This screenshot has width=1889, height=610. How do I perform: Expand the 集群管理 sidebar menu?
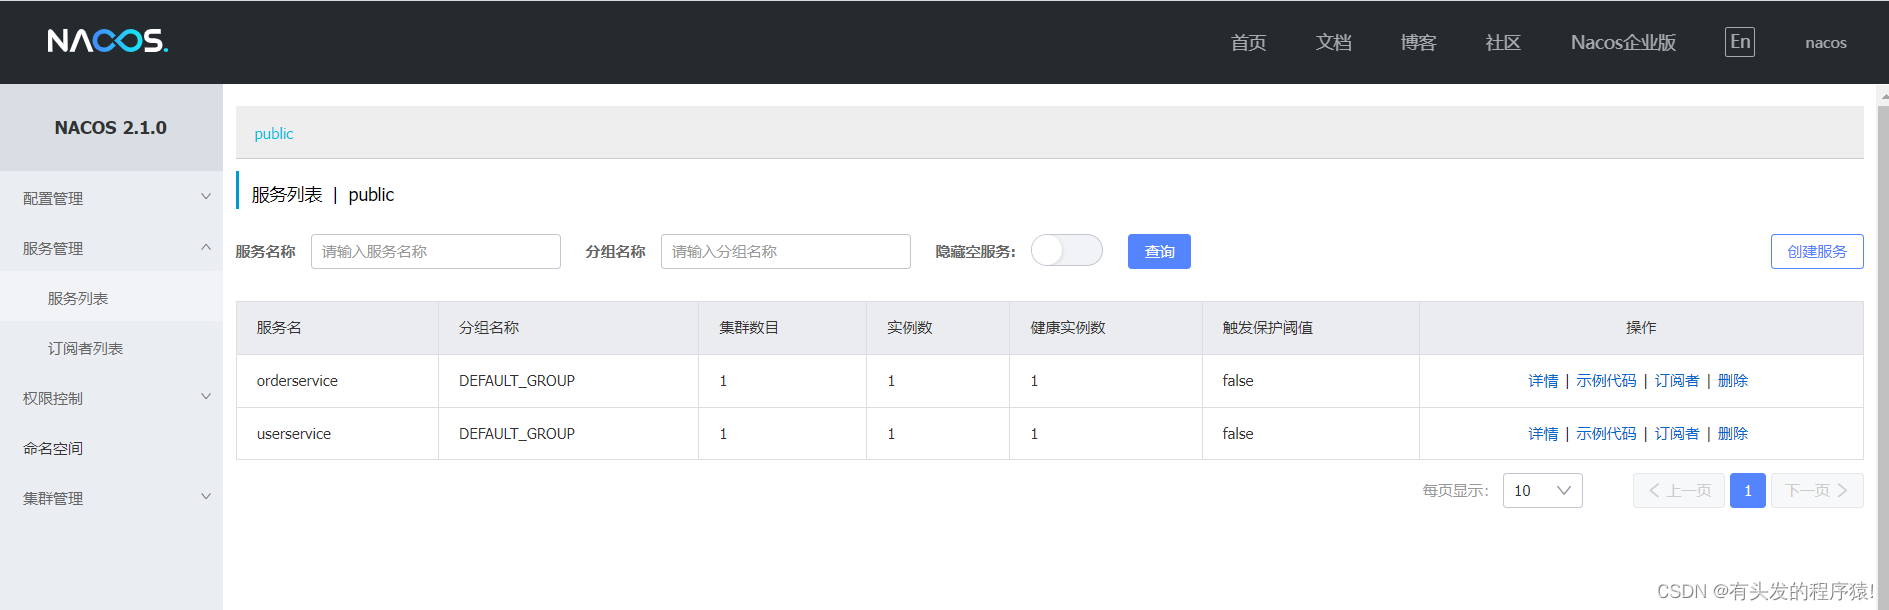(110, 498)
